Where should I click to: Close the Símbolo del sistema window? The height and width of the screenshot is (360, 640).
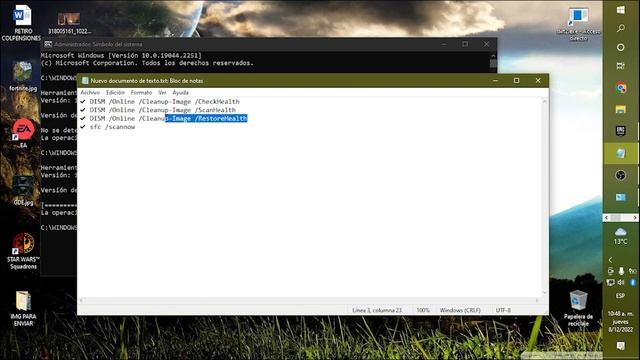tap(486, 44)
